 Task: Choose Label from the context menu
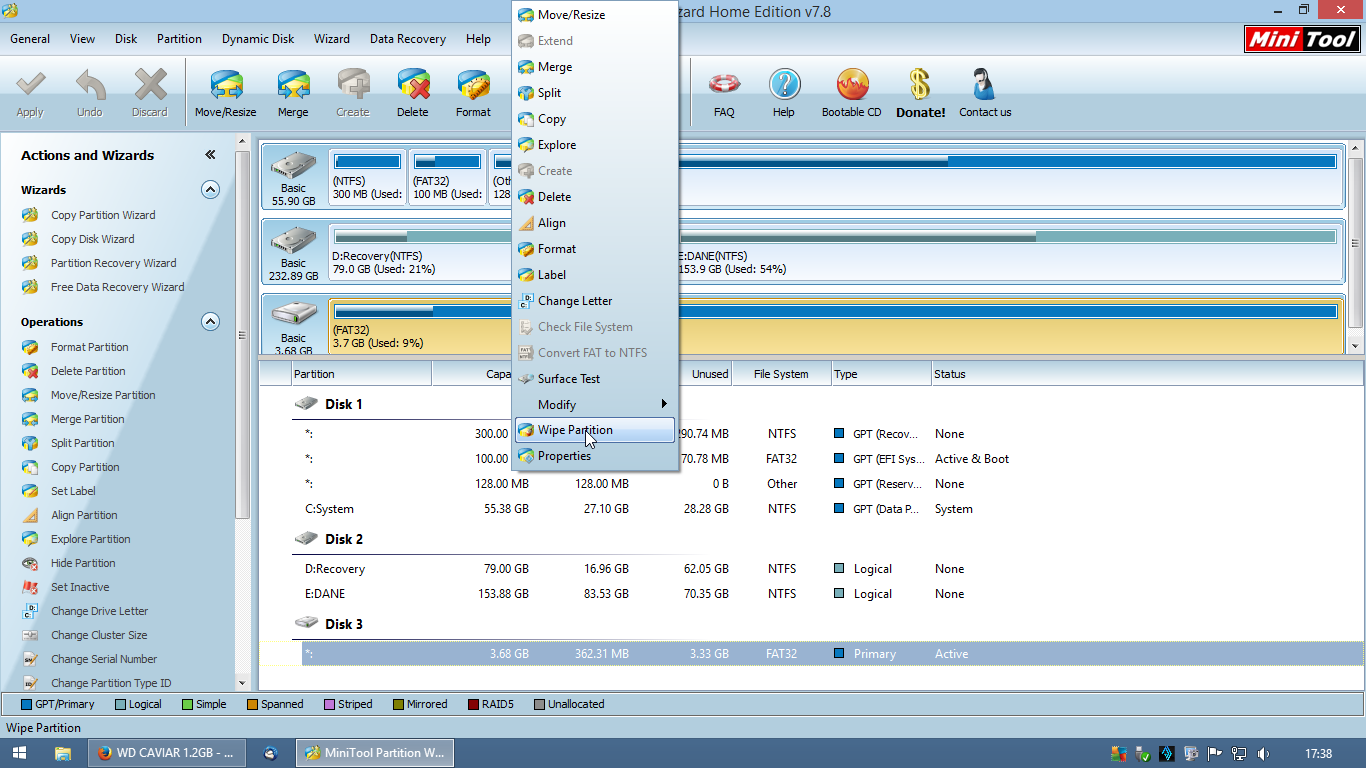594,274
